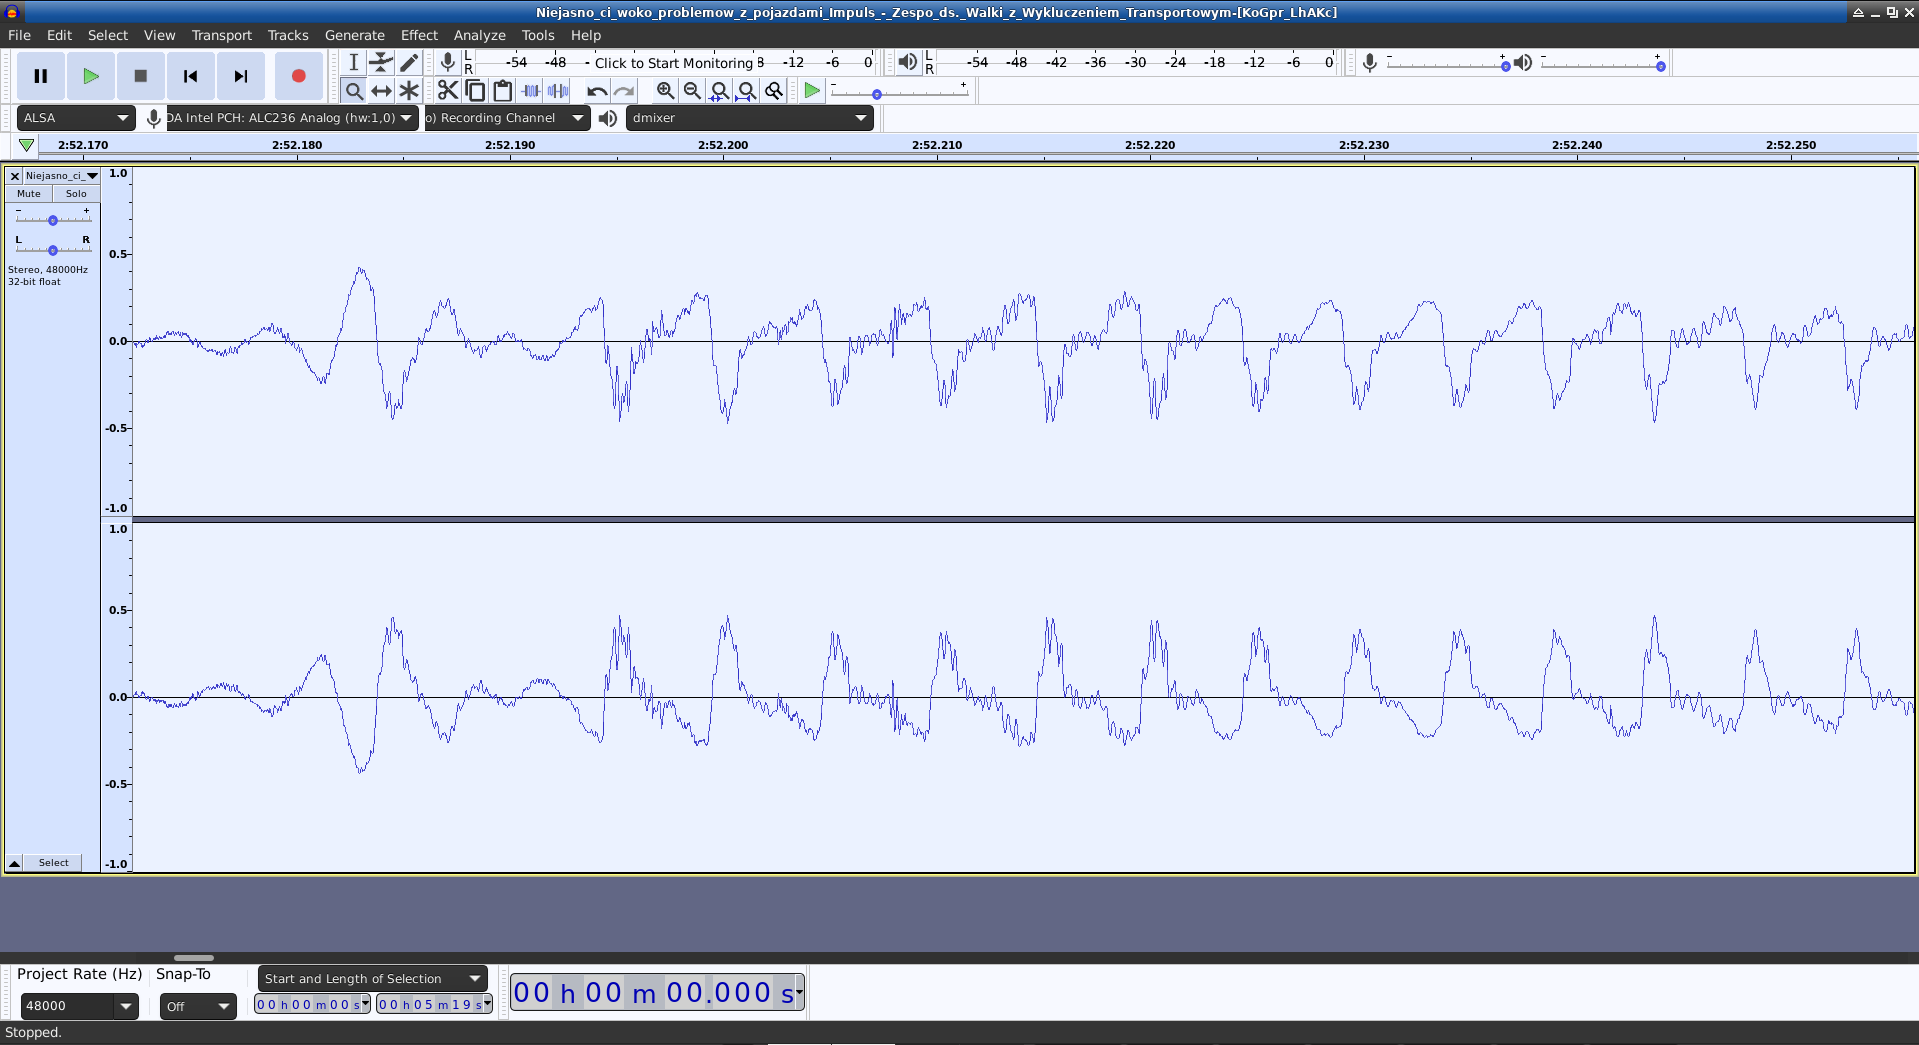The width and height of the screenshot is (1919, 1045).
Task: Open the File menu
Action: point(19,35)
